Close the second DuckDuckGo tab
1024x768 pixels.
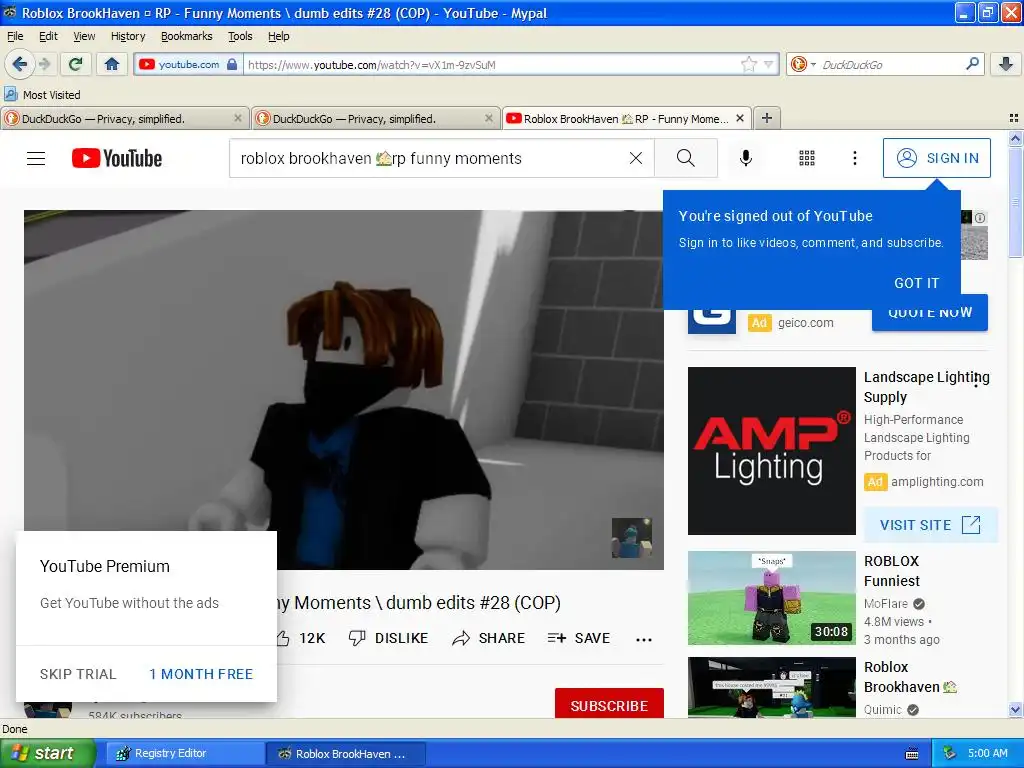[x=488, y=118]
